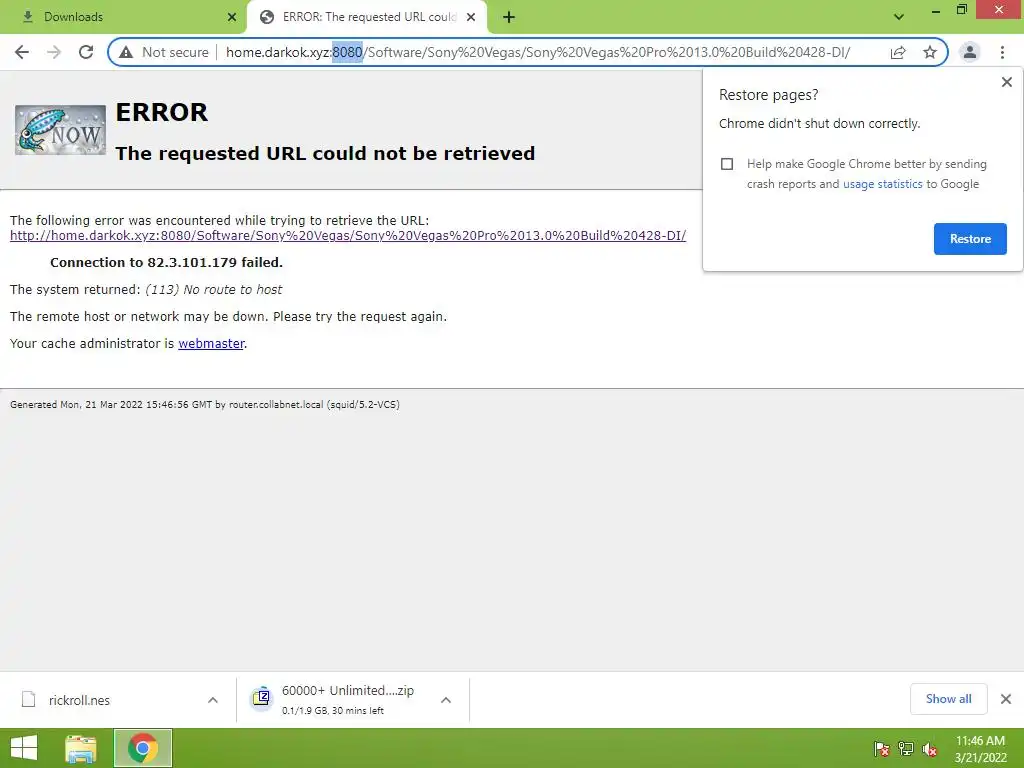Click the 'Generated Mon, 21 Mar 2022' footer text
Screen dimensions: 1024x768
point(204,404)
